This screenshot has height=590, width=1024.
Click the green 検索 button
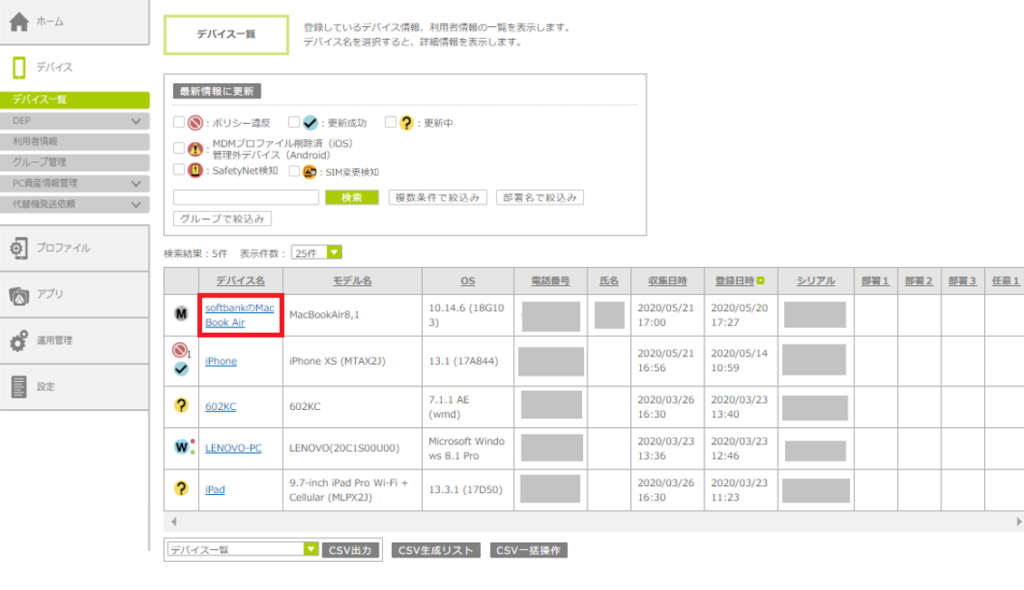[352, 197]
